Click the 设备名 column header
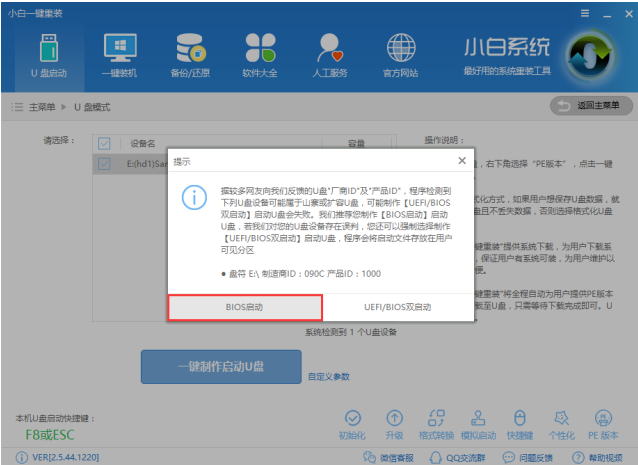The image size is (638, 465). pos(142,144)
